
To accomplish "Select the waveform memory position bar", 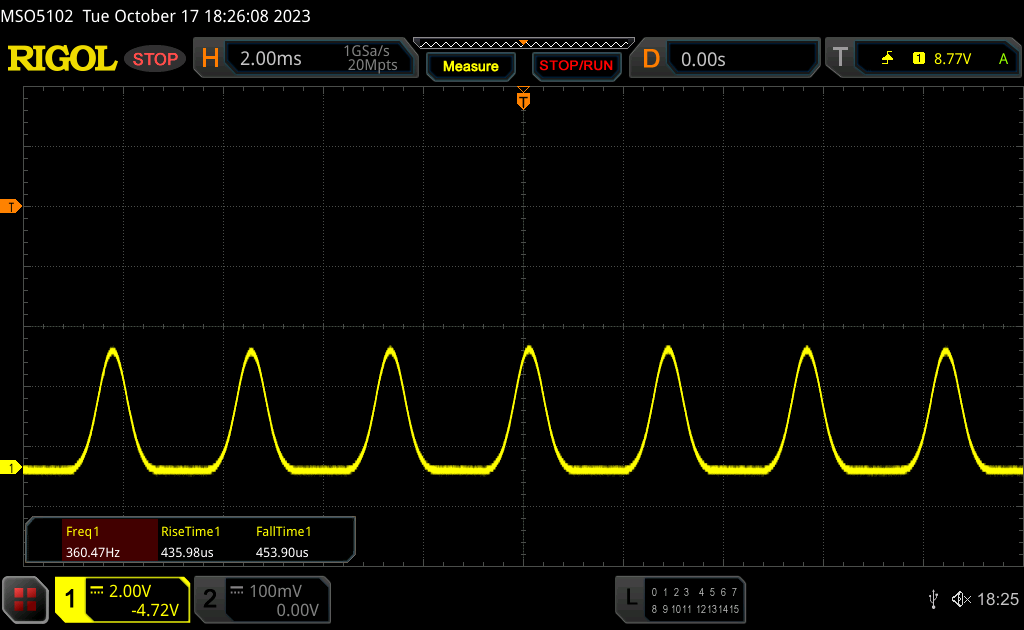I will click(x=523, y=43).
